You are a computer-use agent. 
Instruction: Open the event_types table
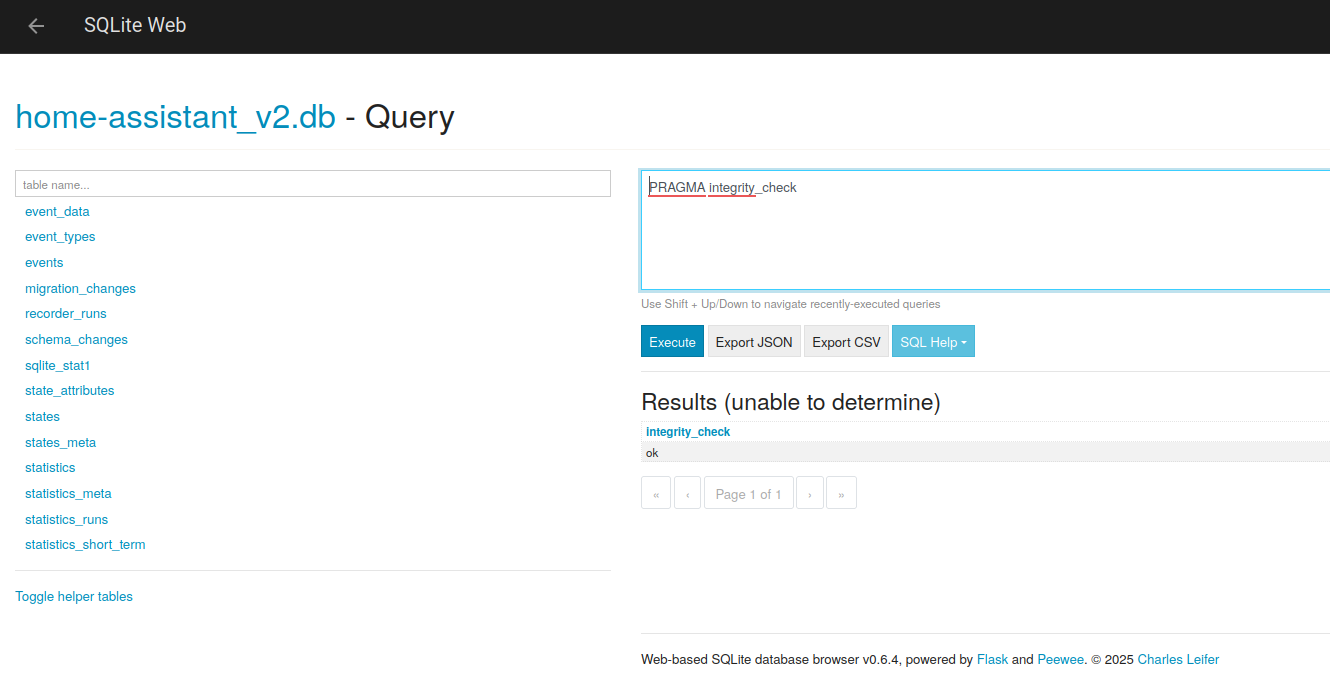60,237
